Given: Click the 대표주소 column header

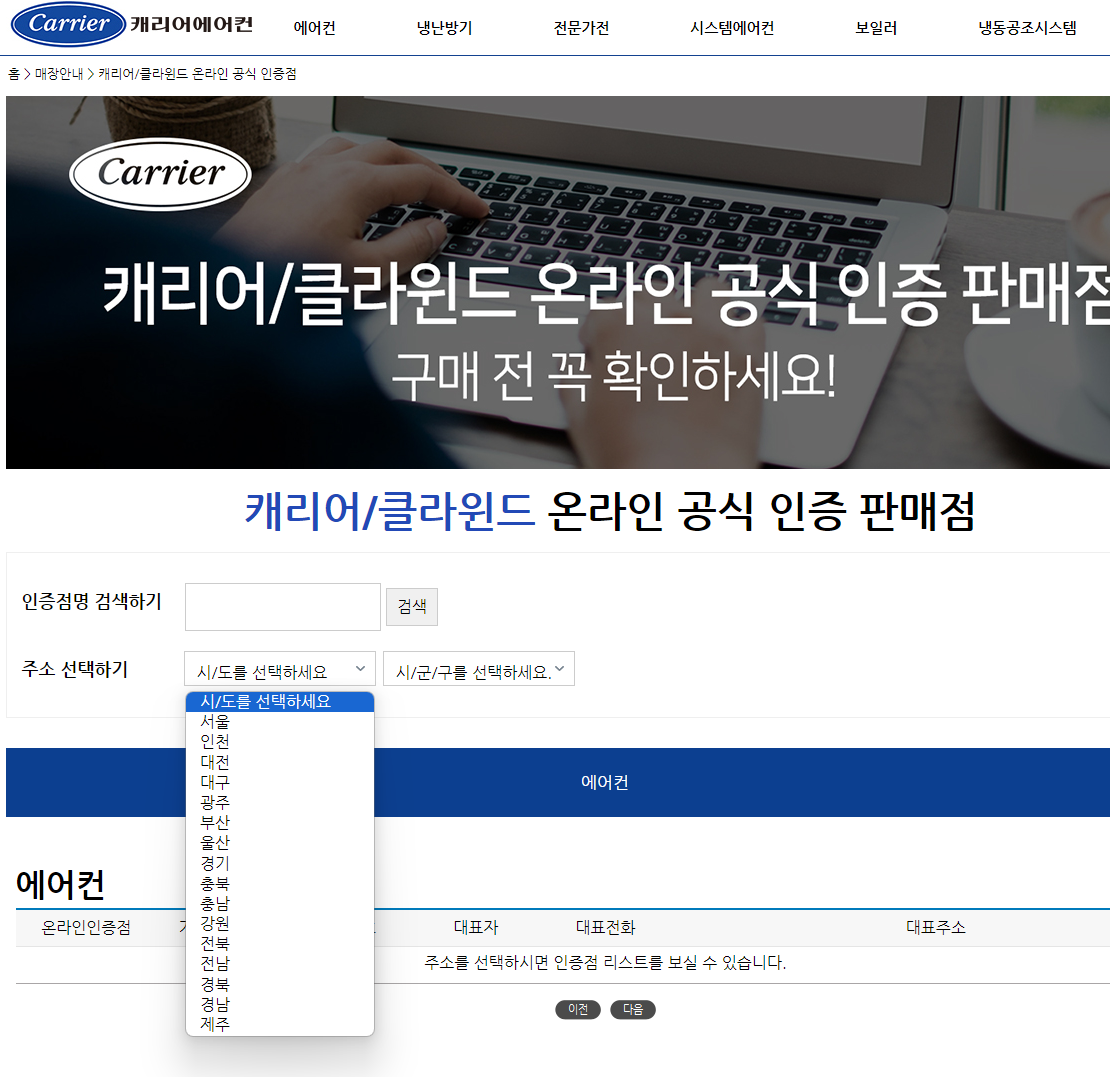Looking at the screenshot, I should [935, 928].
